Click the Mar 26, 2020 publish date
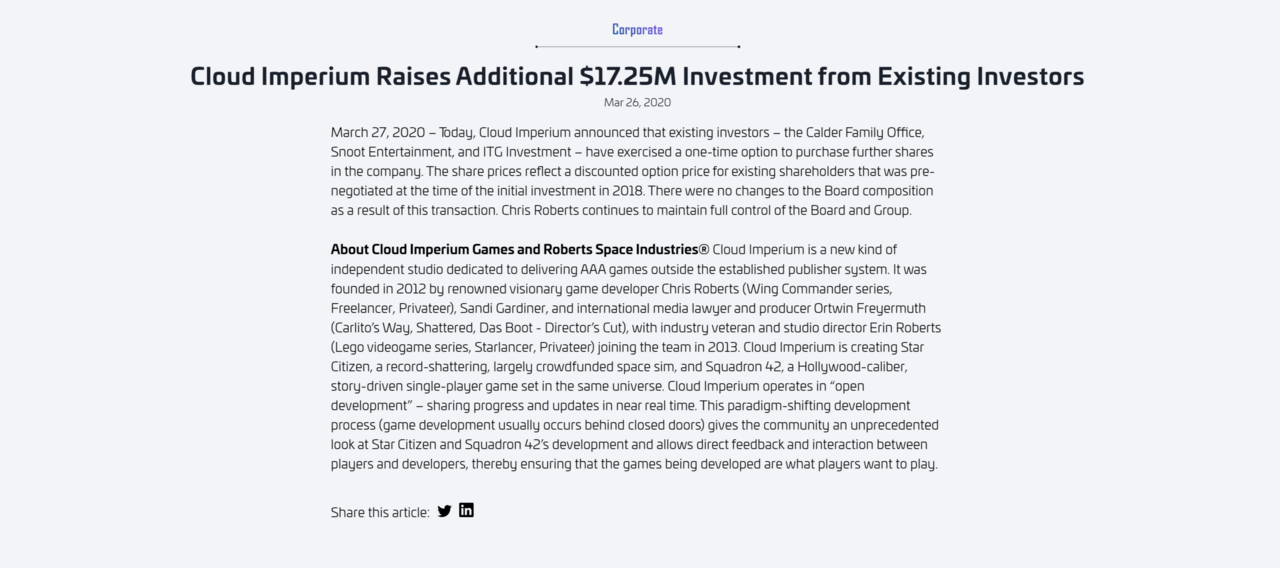 click(x=637, y=102)
